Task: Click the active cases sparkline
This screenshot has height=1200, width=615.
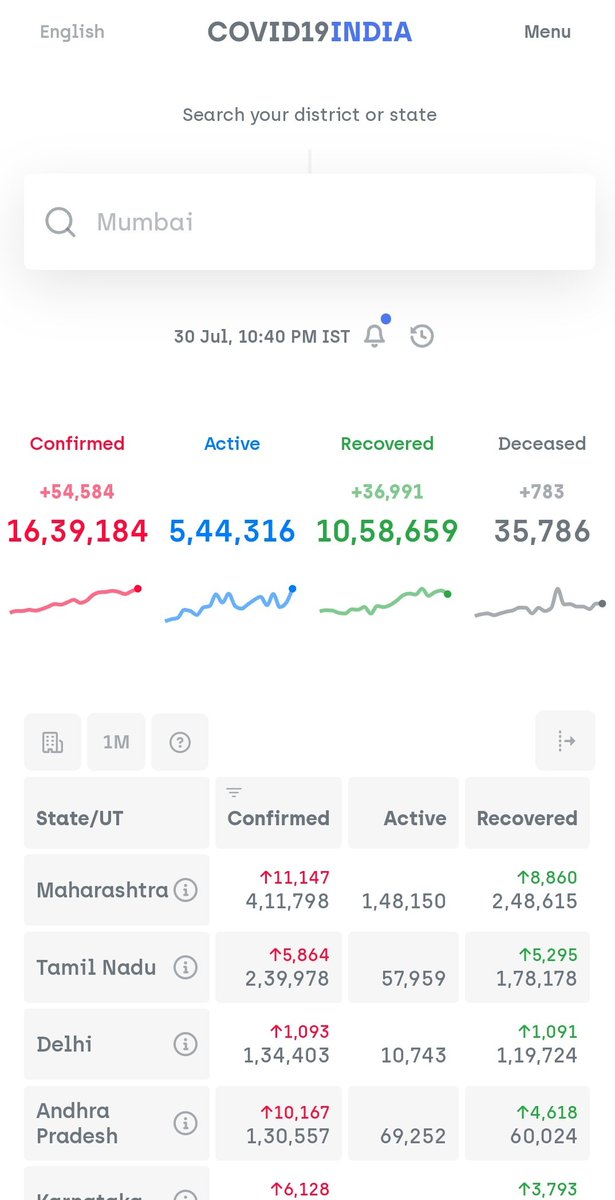Action: pos(231,603)
